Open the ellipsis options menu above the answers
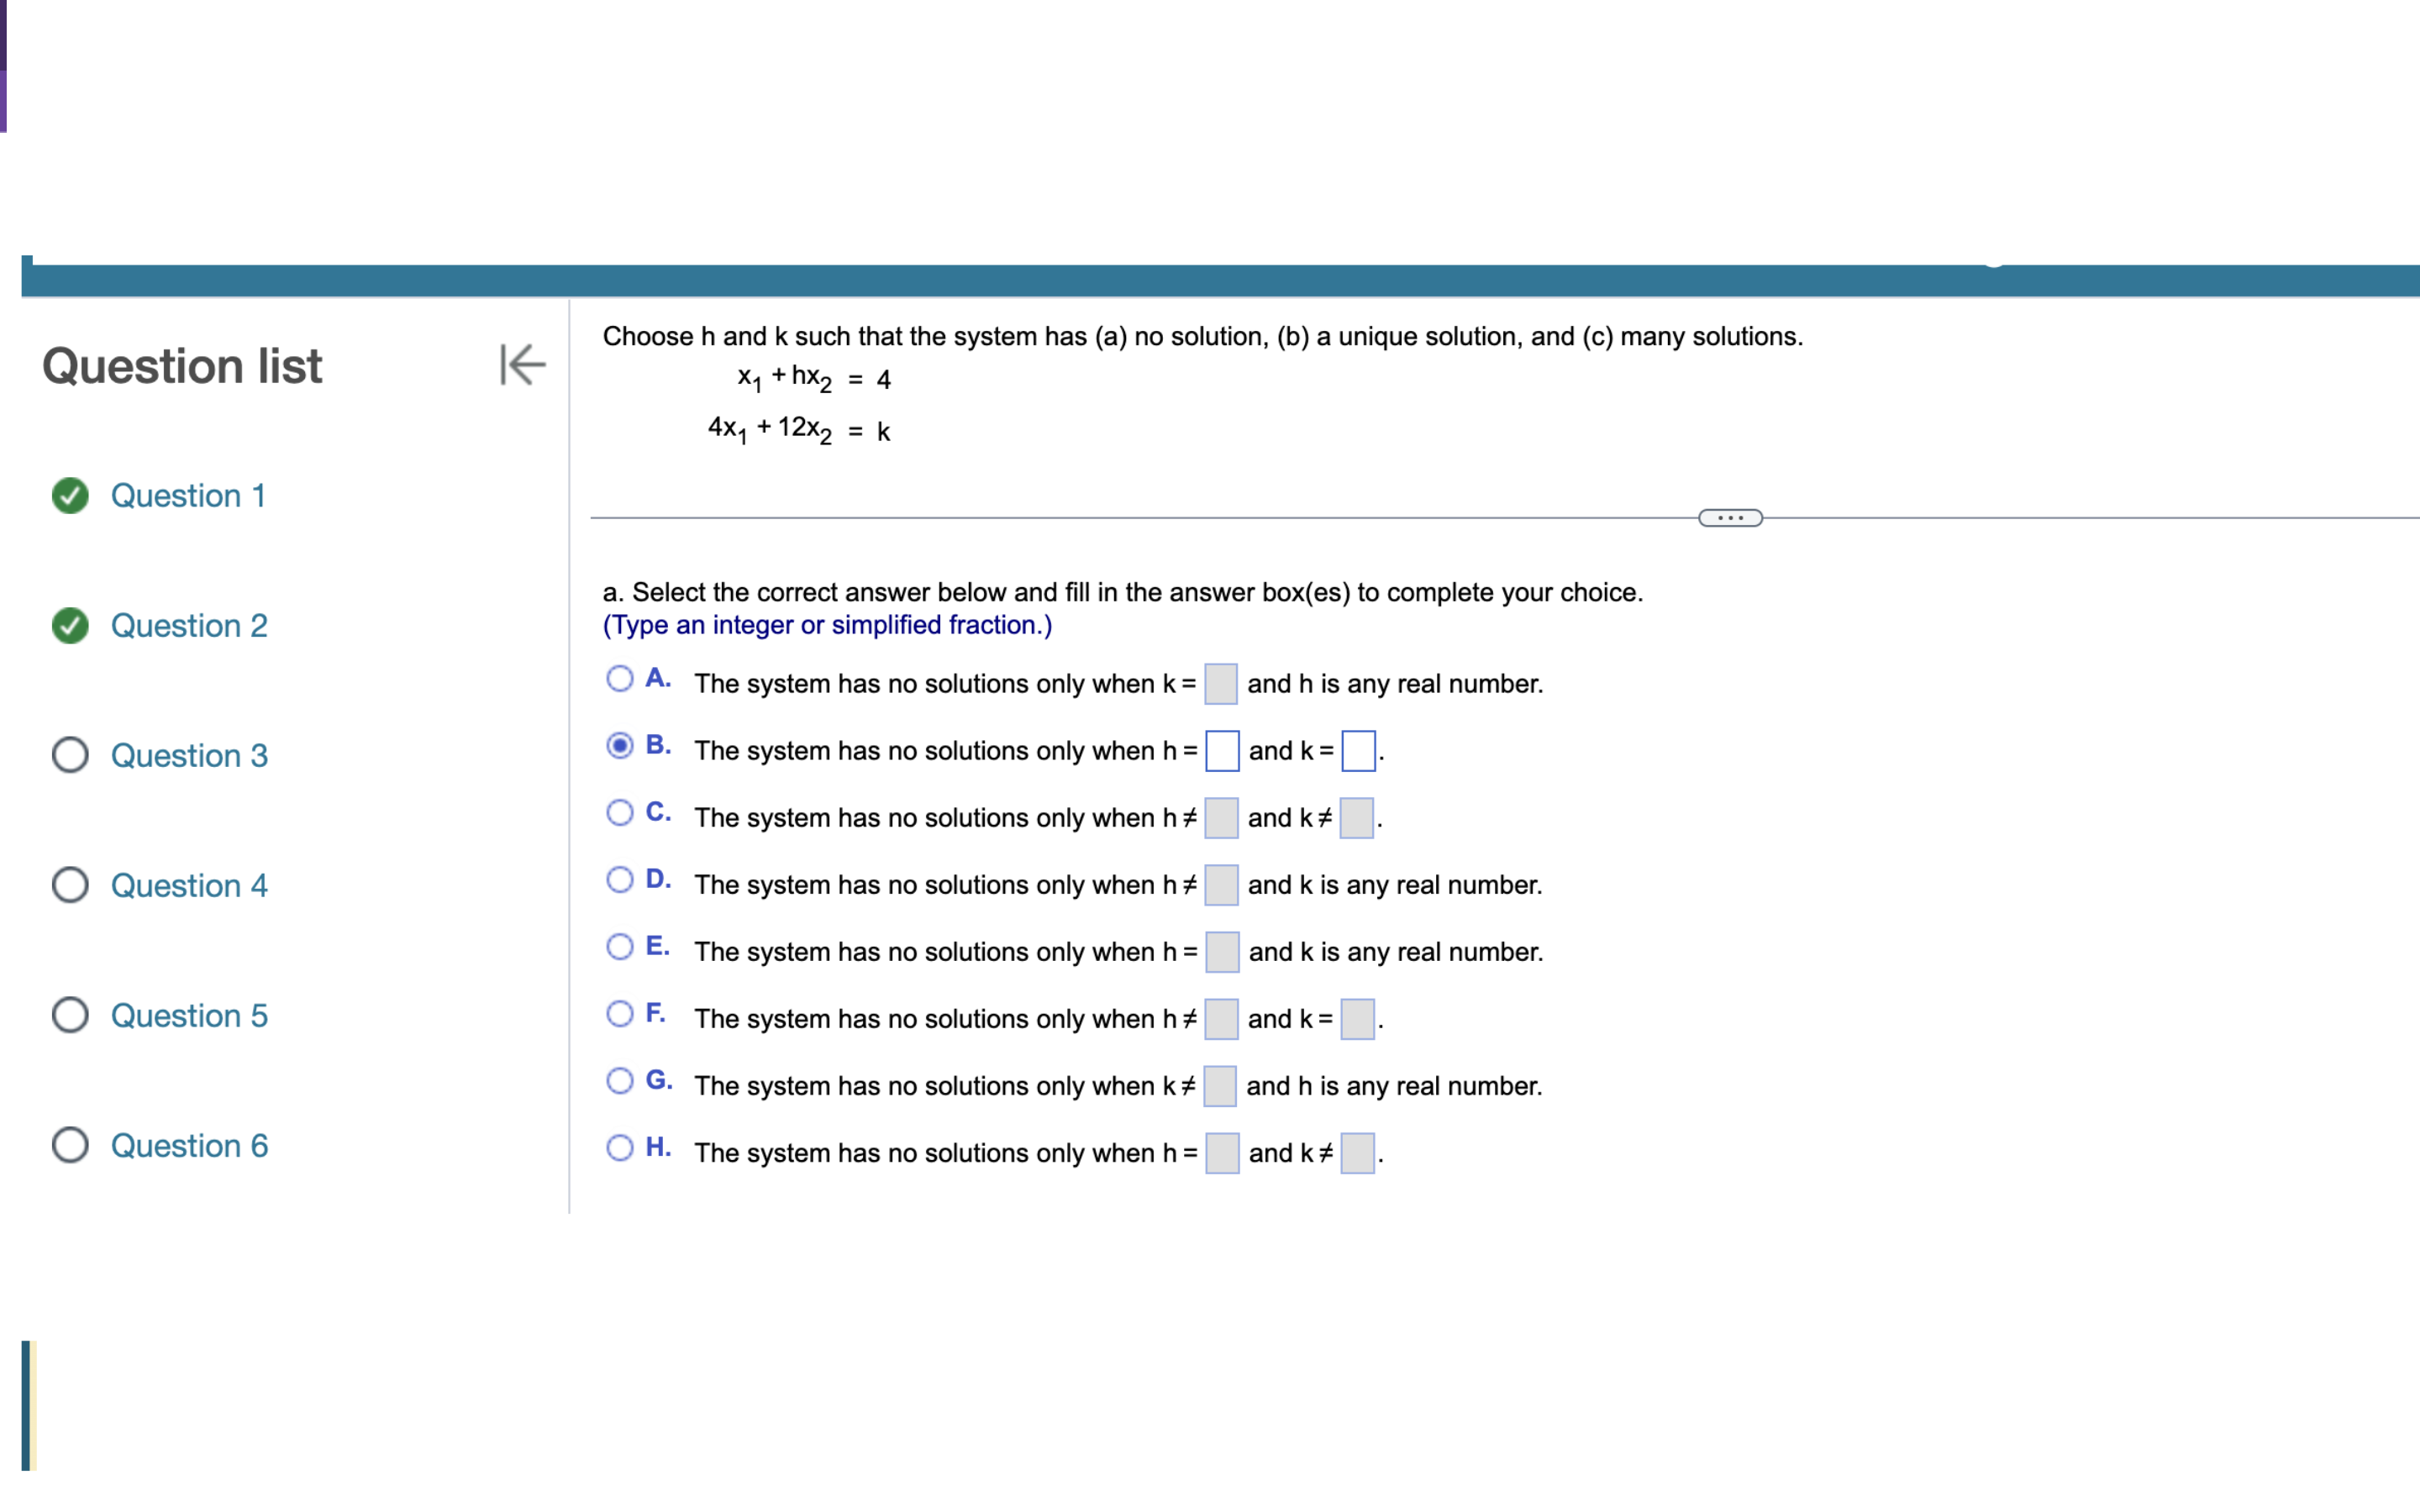This screenshot has width=2420, height=1512. (x=1729, y=517)
